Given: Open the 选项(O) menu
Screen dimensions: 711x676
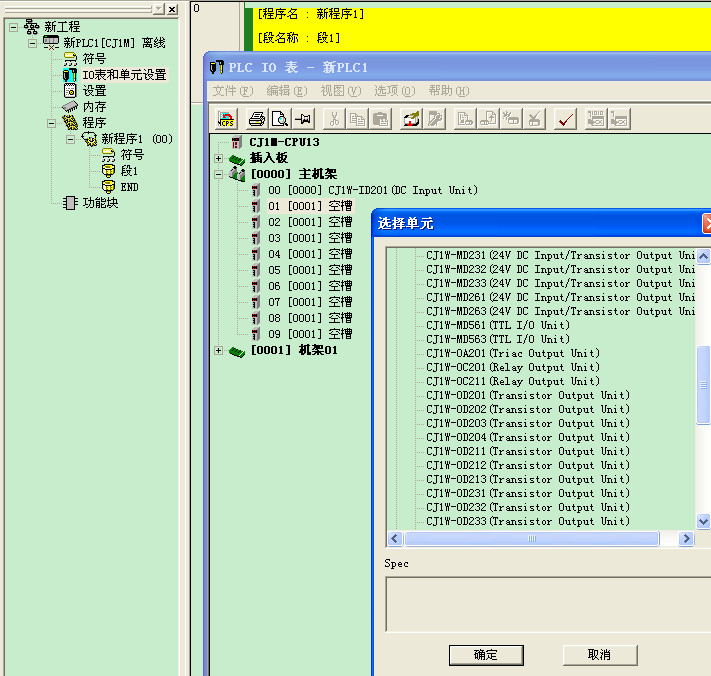Looking at the screenshot, I should (x=394, y=91).
